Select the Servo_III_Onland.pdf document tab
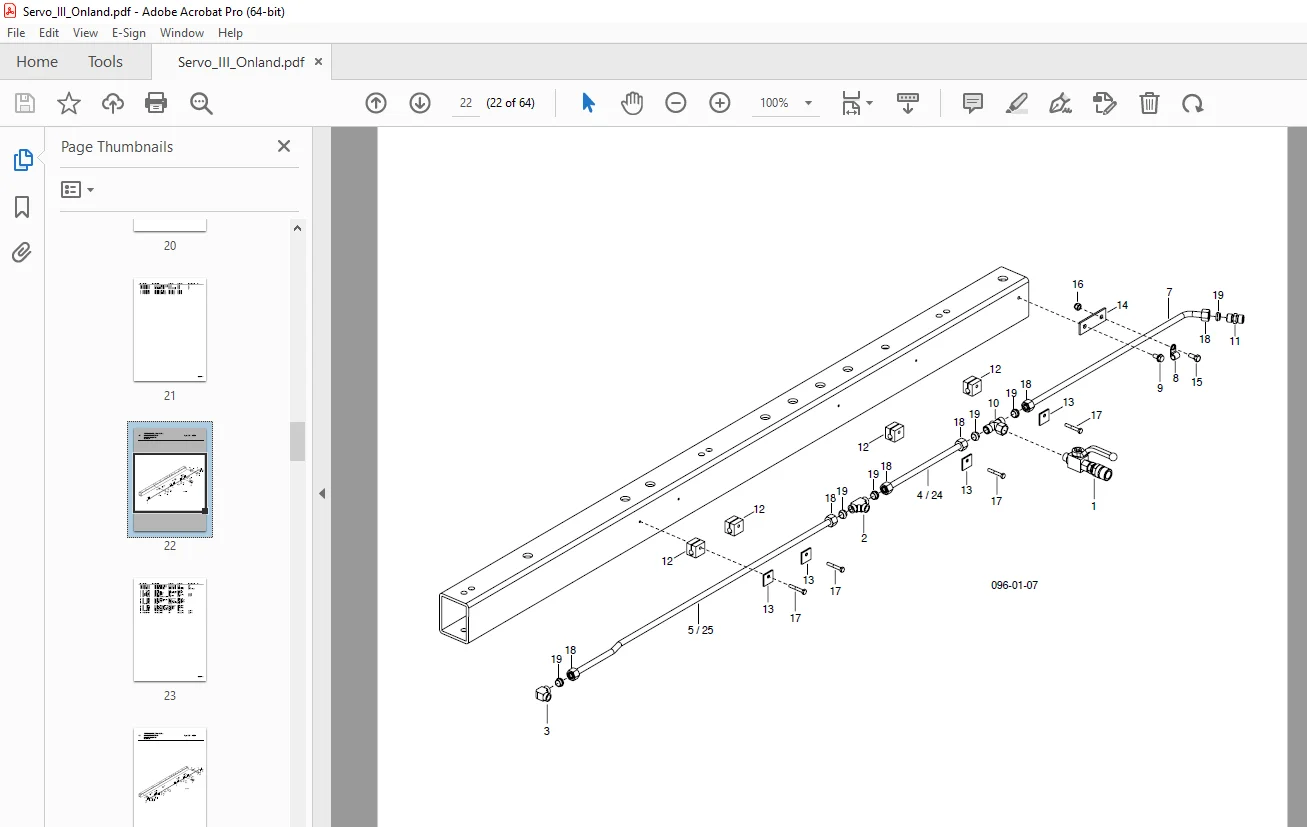 click(241, 62)
